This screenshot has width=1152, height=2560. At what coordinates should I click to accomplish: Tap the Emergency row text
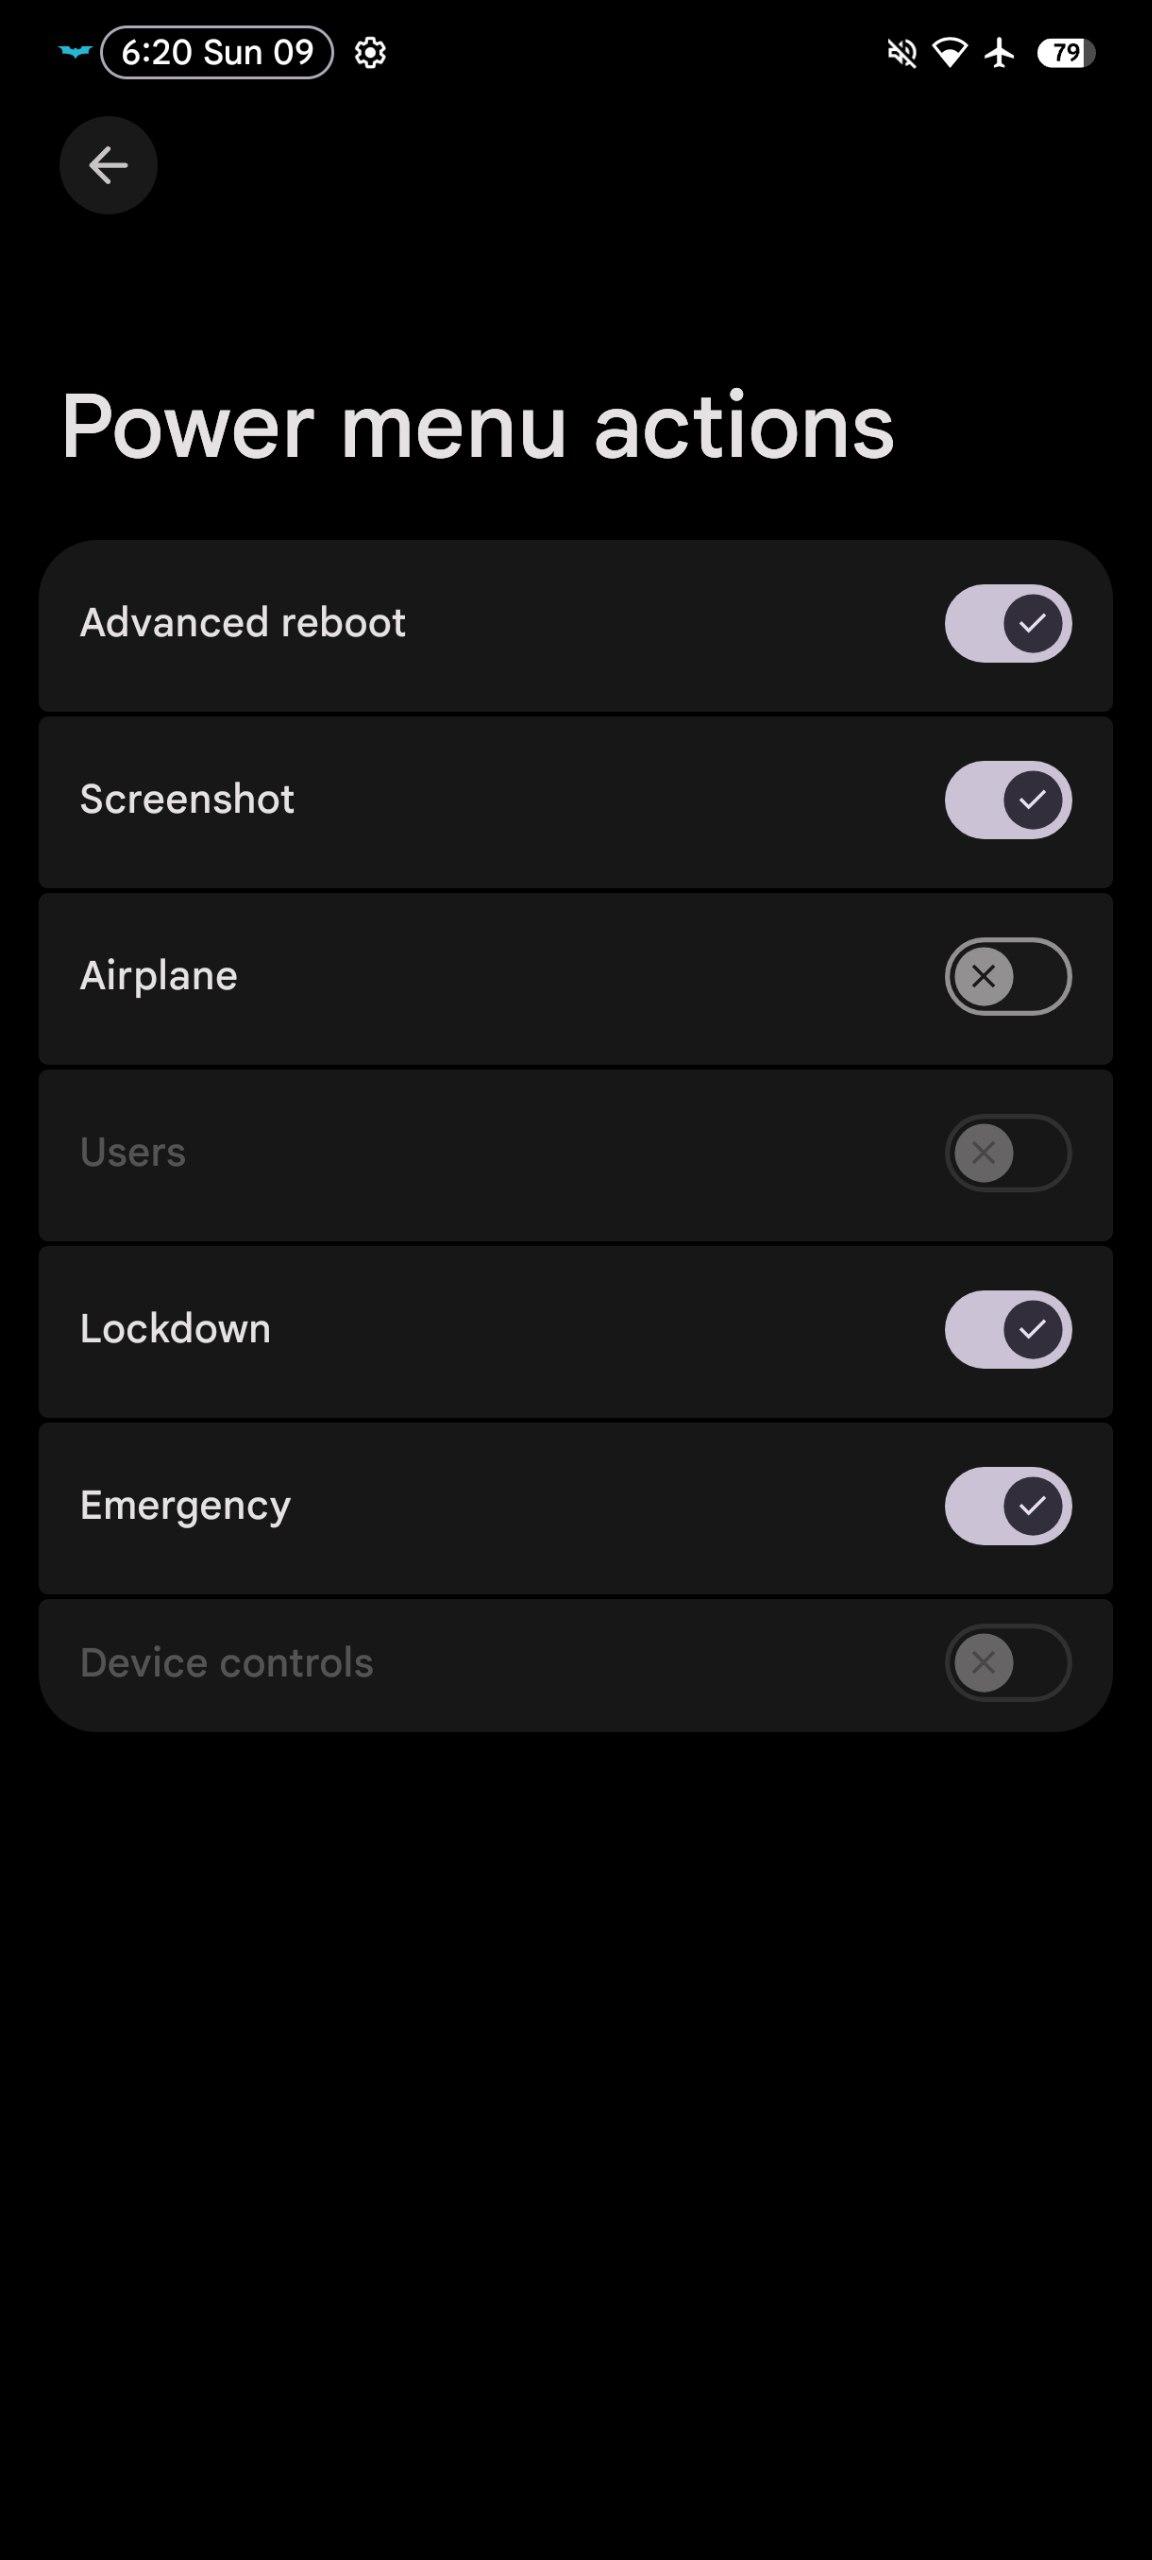[x=185, y=1505]
